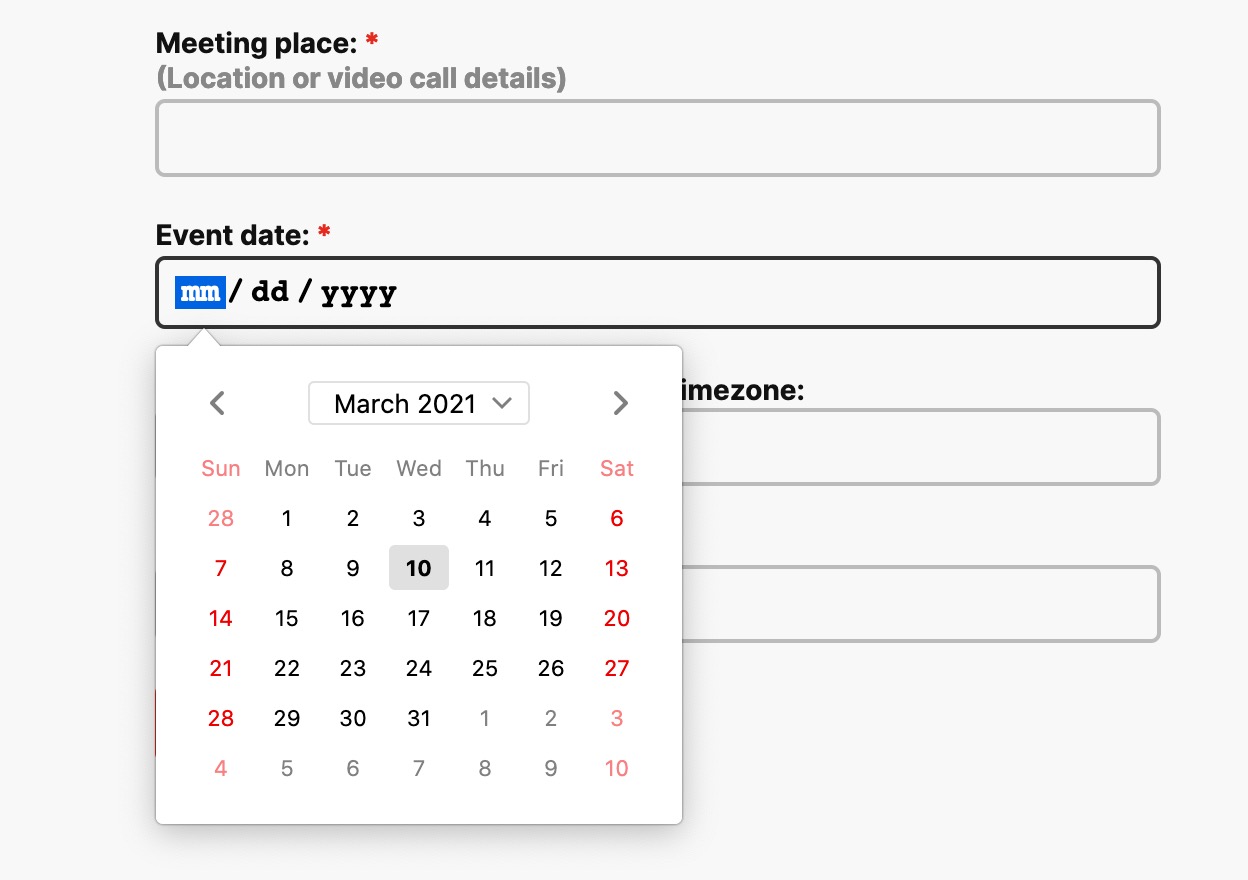The height and width of the screenshot is (880, 1248).
Task: Go to next month in calendar
Action: pos(621,403)
